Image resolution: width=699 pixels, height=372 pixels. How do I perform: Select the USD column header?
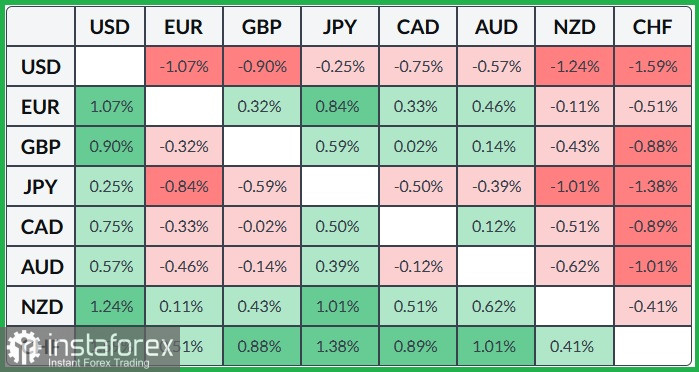tap(110, 27)
